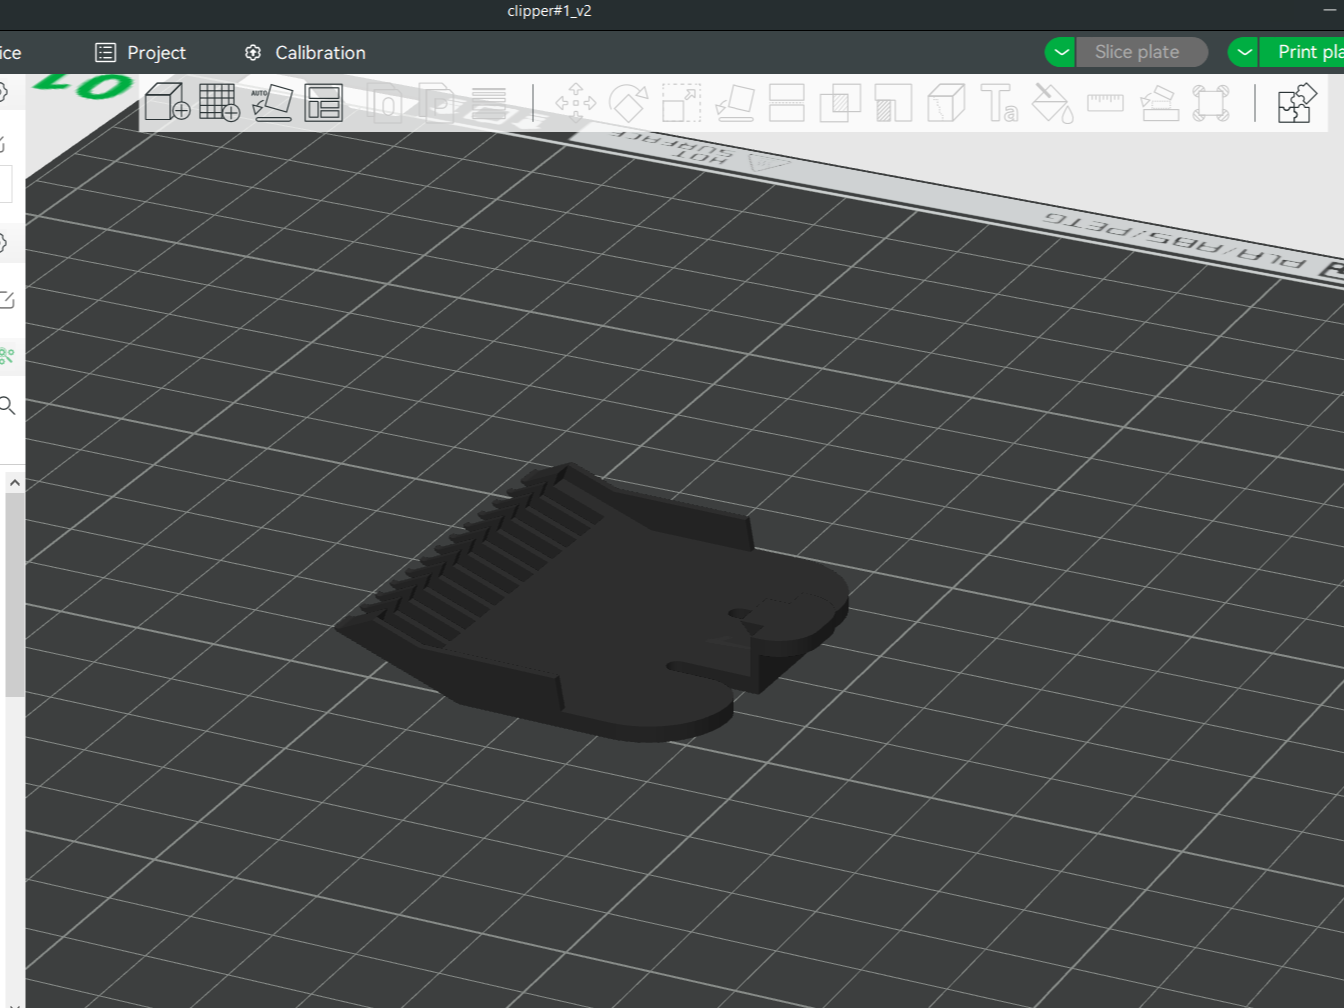
Task: Click the green settings-compare icon in sidebar
Action: pyautogui.click(x=7, y=355)
